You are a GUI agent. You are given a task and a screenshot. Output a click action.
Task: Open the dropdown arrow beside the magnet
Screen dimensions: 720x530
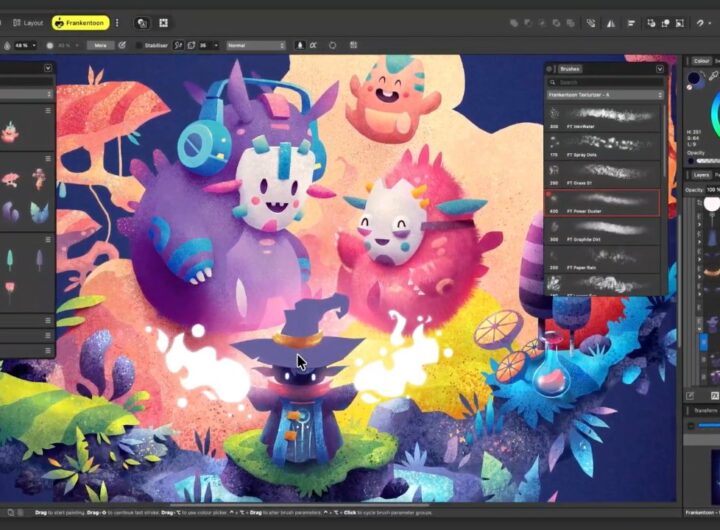710,23
